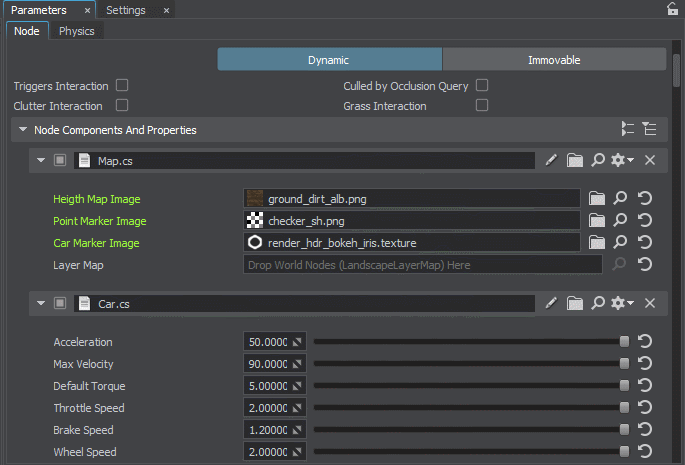The height and width of the screenshot is (465, 685).
Task: Reset the Heigth Map Image value
Action: [x=645, y=199]
